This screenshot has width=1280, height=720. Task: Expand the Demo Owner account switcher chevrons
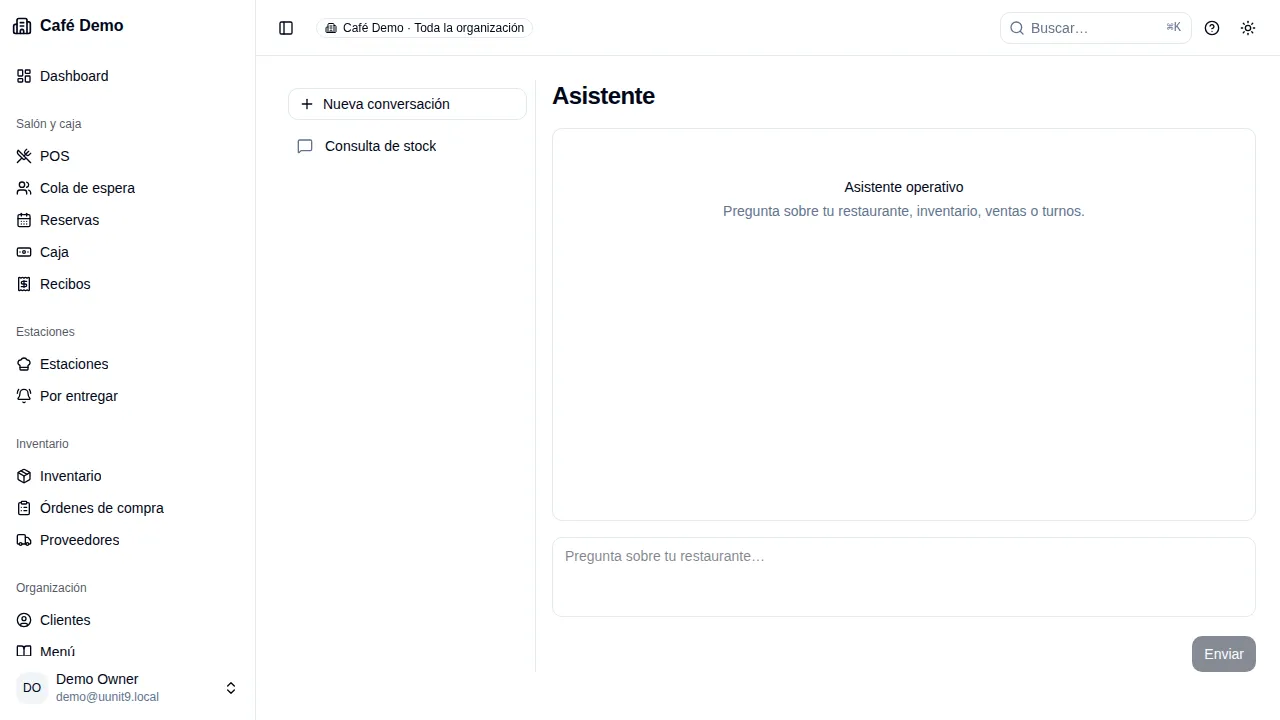(x=231, y=688)
